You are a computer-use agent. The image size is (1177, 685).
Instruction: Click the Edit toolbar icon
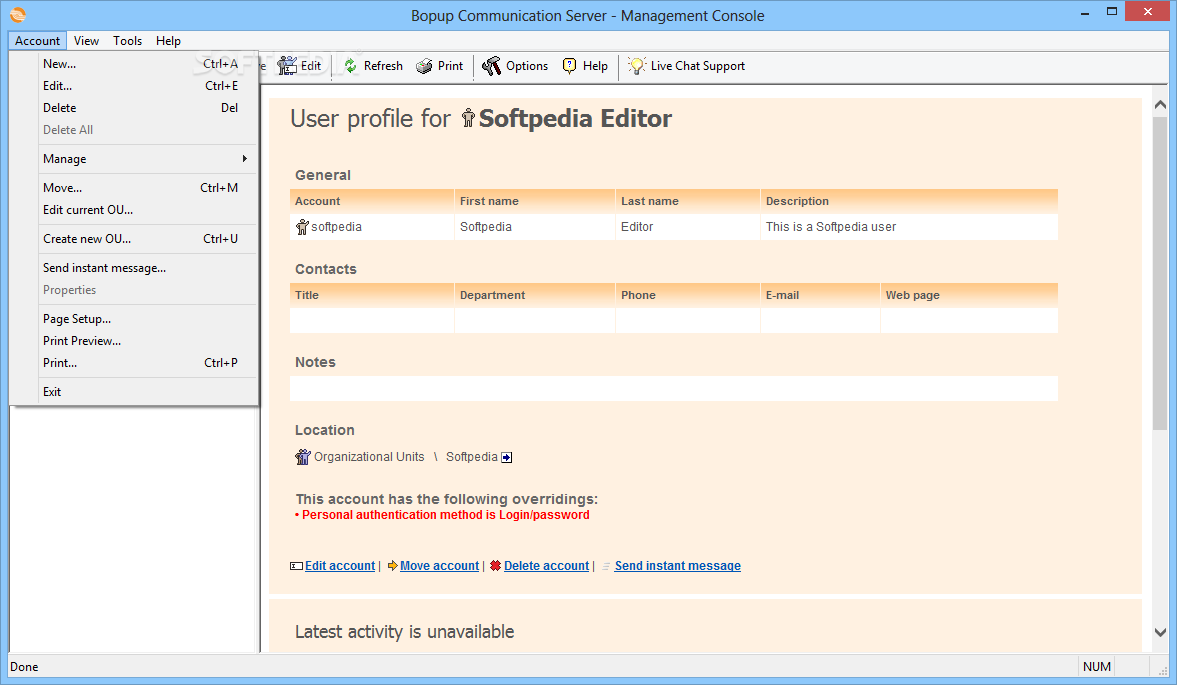(287, 66)
